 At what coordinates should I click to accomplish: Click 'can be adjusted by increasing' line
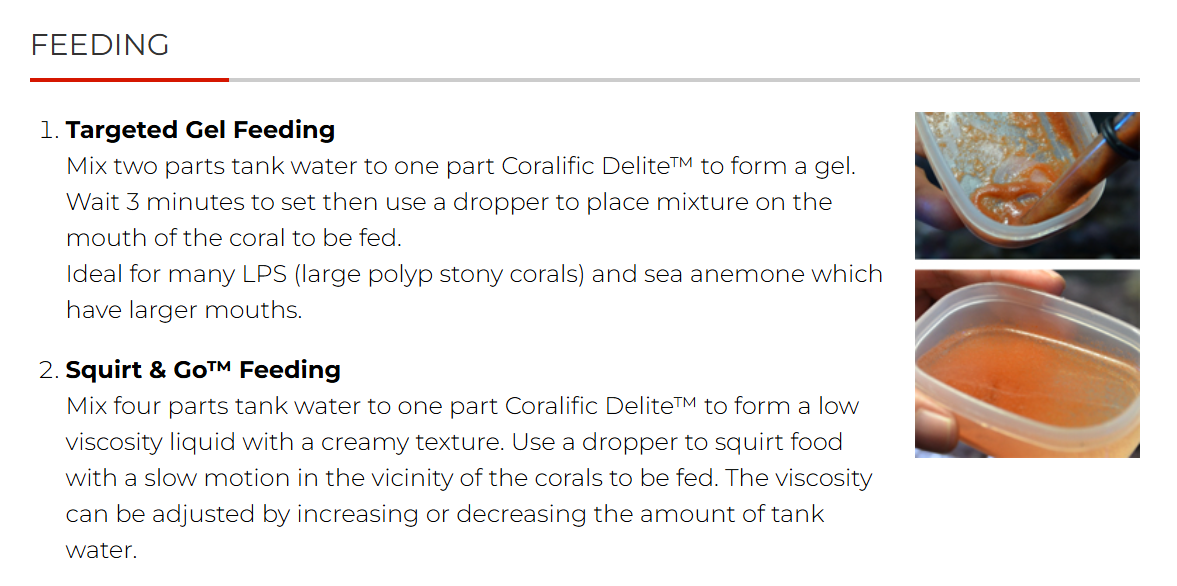point(445,514)
